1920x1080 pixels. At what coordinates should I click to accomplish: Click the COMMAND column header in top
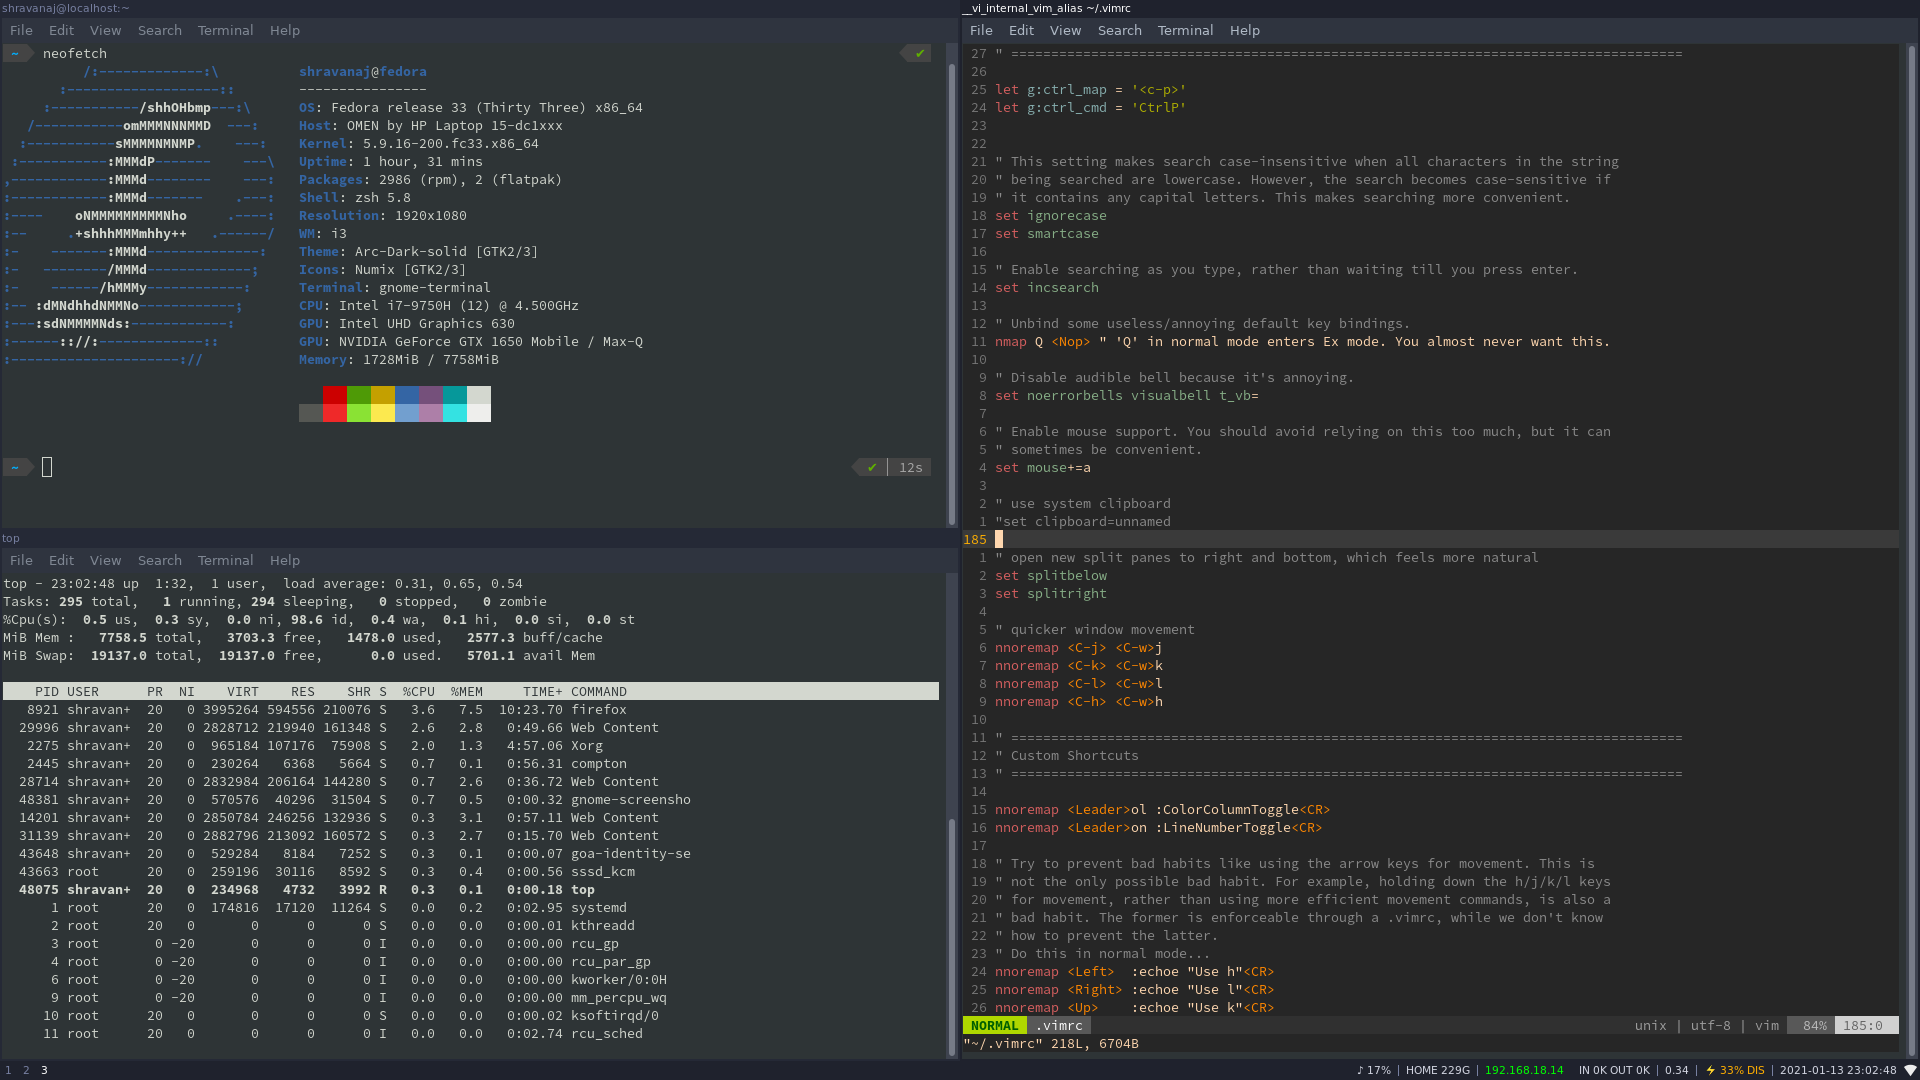click(x=599, y=692)
